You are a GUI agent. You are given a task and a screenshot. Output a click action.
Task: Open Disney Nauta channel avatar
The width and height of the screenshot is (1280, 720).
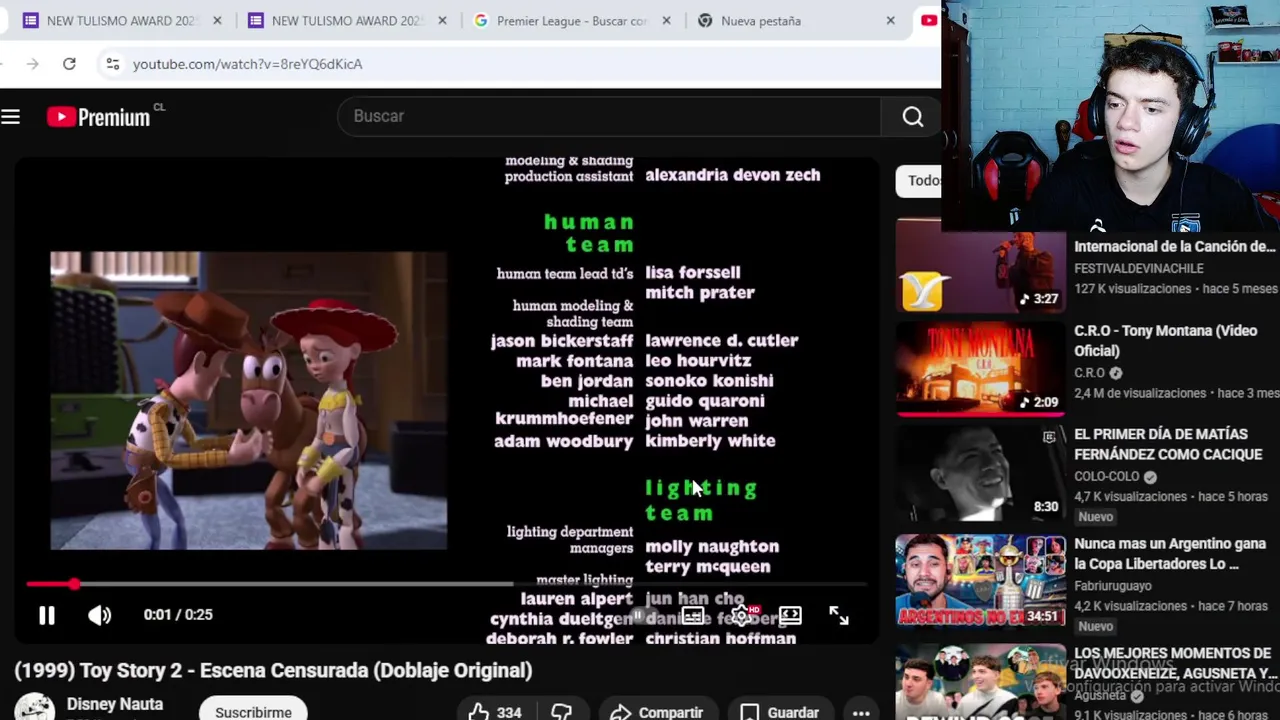[x=34, y=708]
